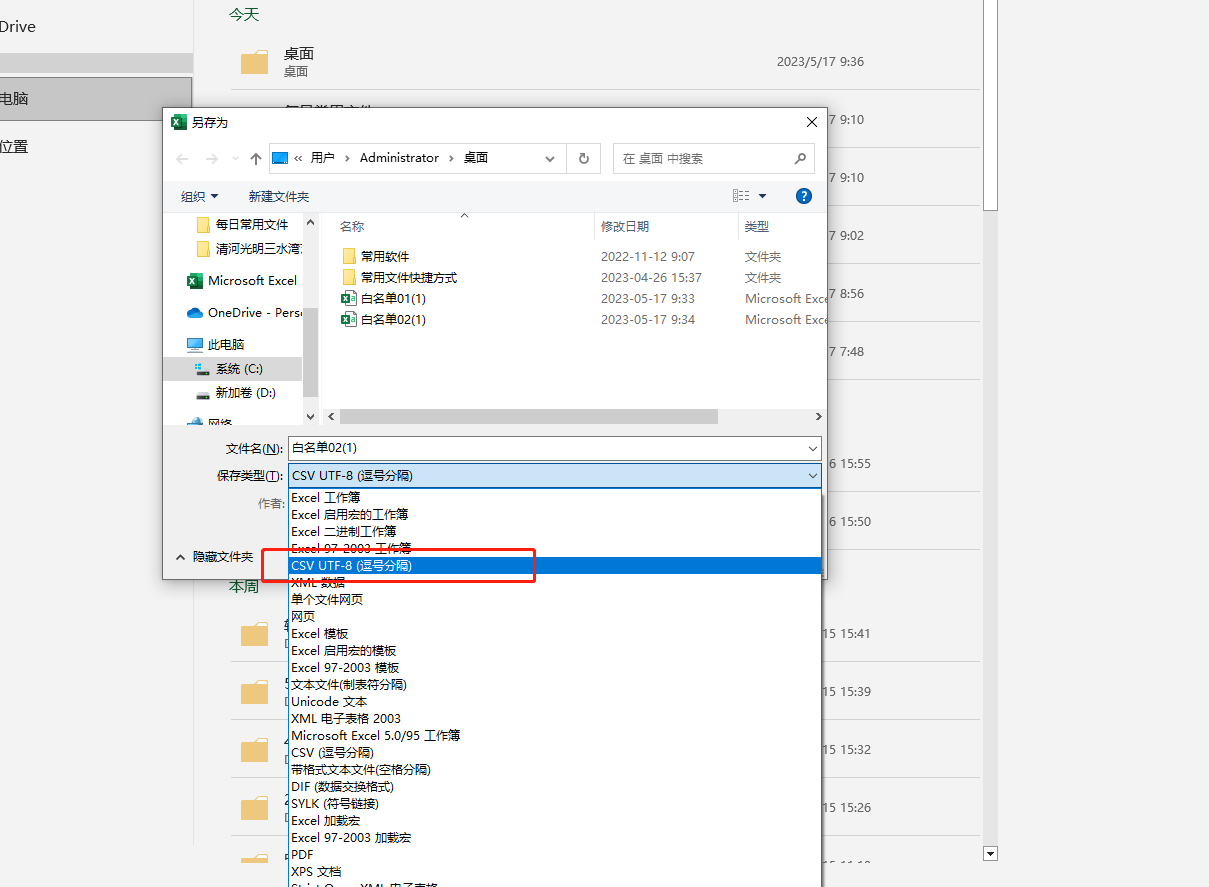Viewport: 1209px width, 887px height.
Task: Choose plain CSV (逗号分隔) format
Action: (555, 752)
